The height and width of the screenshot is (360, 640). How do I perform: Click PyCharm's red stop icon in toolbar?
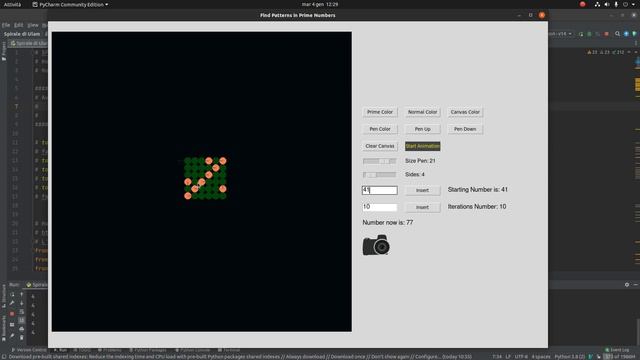[607, 34]
